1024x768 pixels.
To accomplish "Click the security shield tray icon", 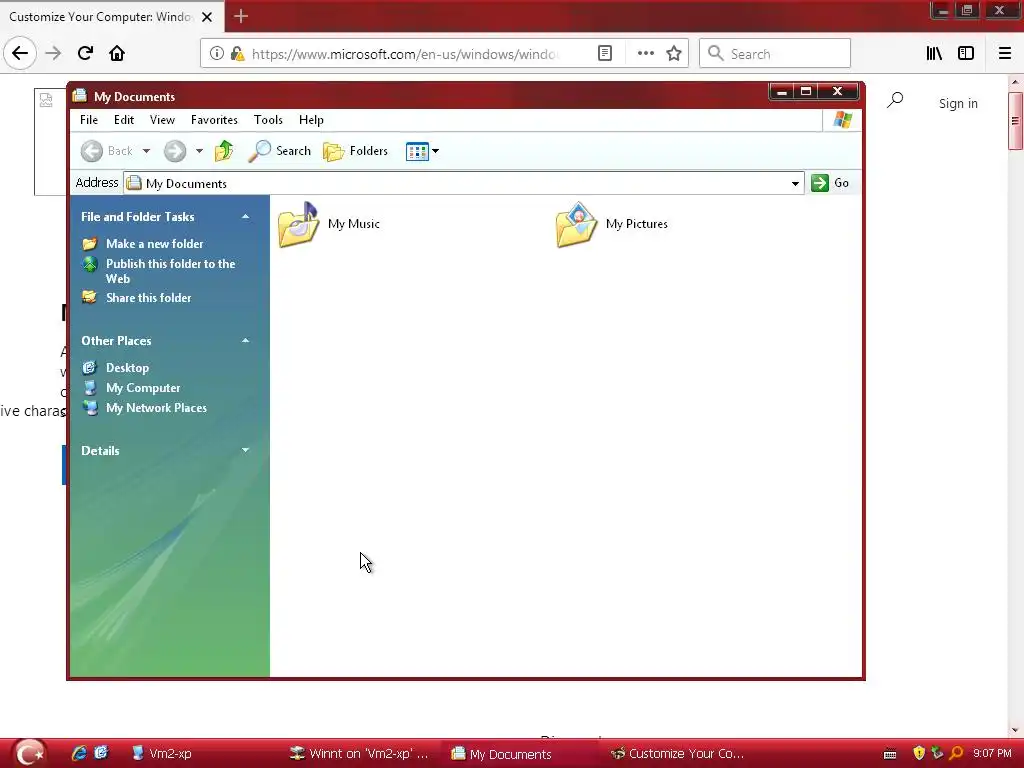I will (x=919, y=753).
